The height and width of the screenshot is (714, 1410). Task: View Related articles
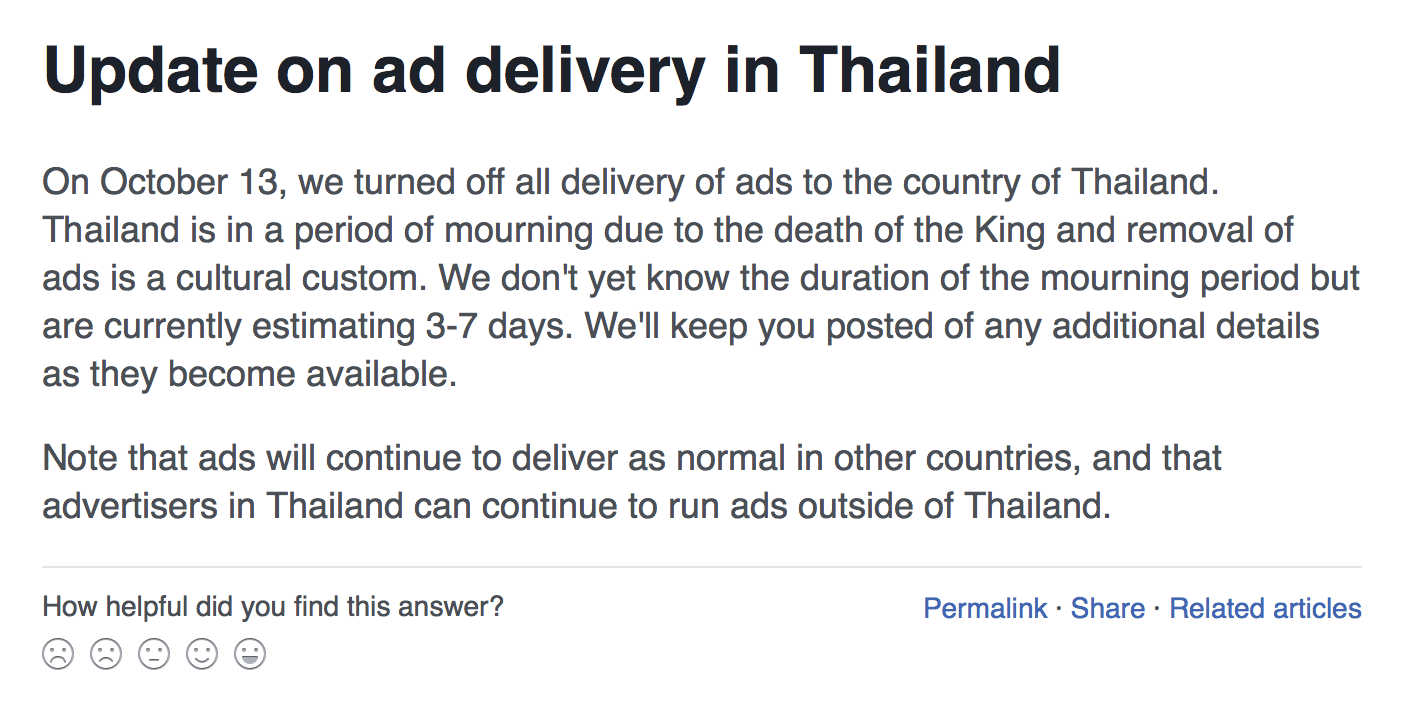[x=1265, y=608]
